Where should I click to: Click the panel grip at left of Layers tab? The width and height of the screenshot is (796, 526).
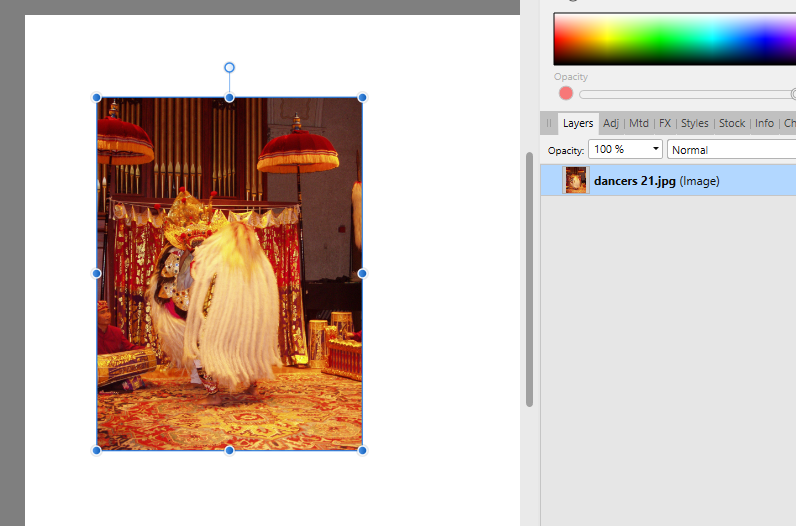[x=549, y=123]
